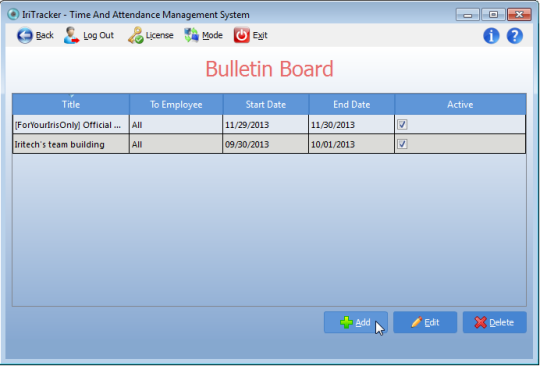540x366 pixels.
Task: Click the Mode label in toolbar
Action: [212, 35]
